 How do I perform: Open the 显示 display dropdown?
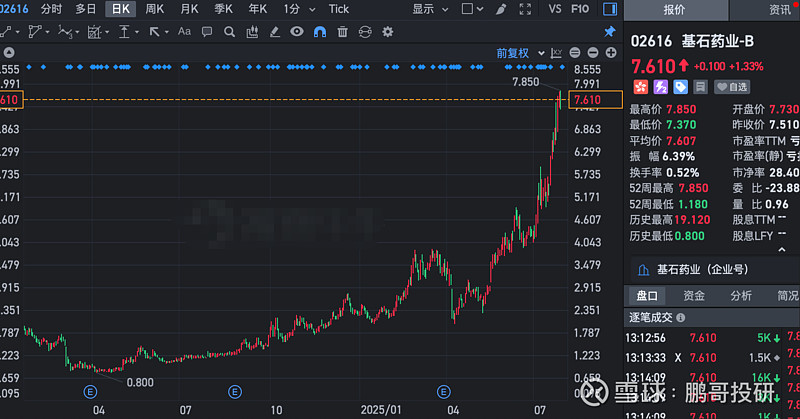(x=430, y=9)
